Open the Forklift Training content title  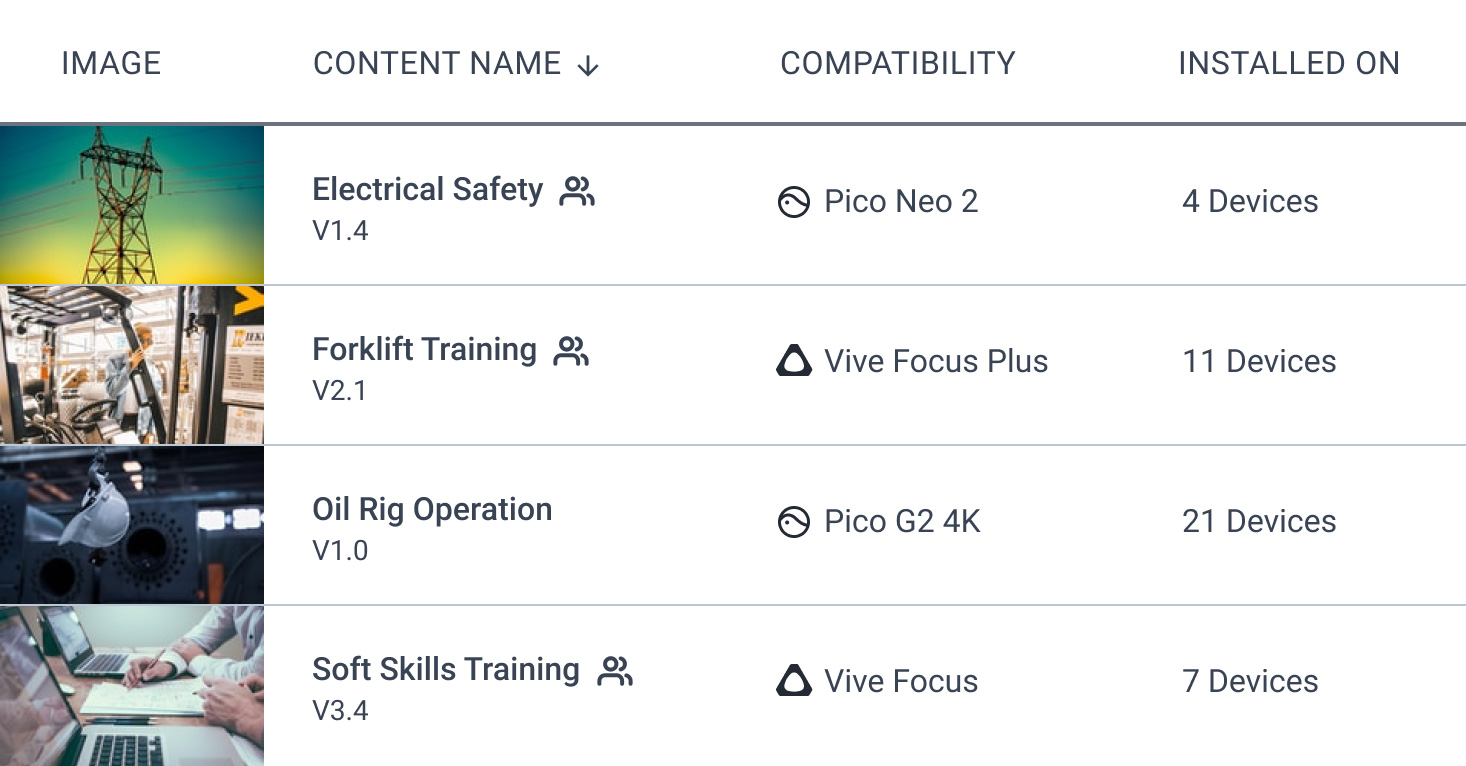point(424,349)
